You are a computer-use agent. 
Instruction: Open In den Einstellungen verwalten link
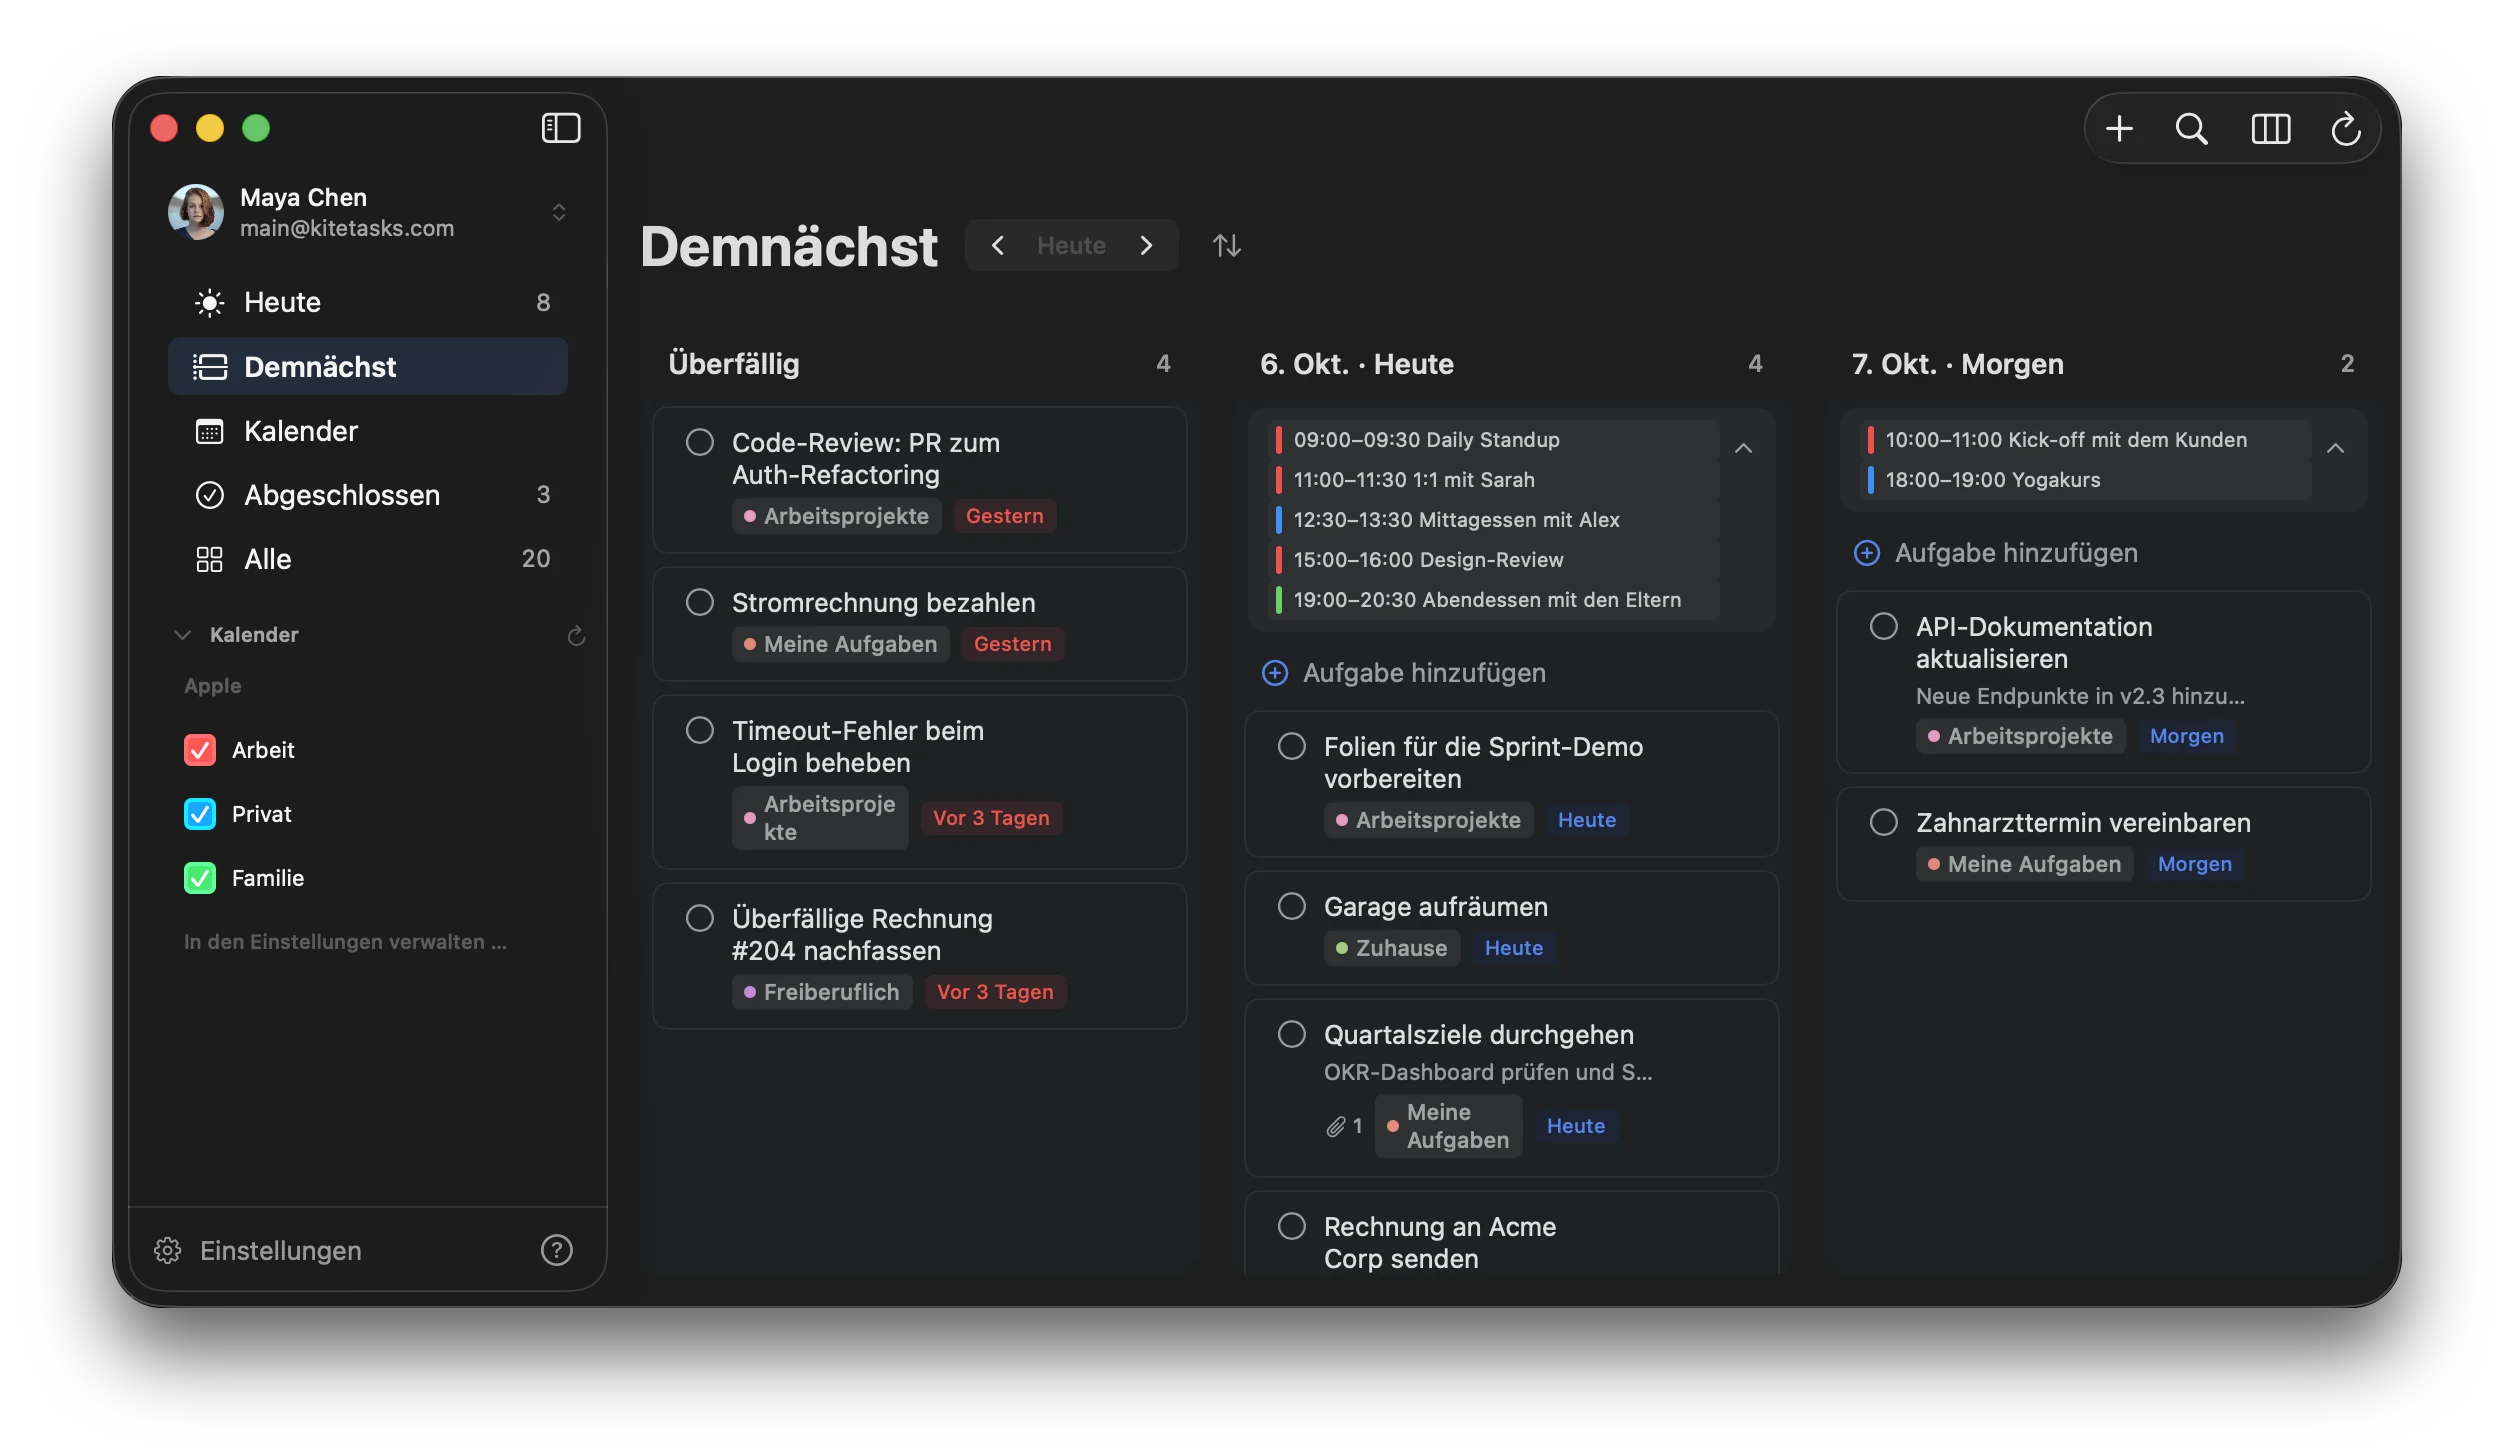click(345, 942)
